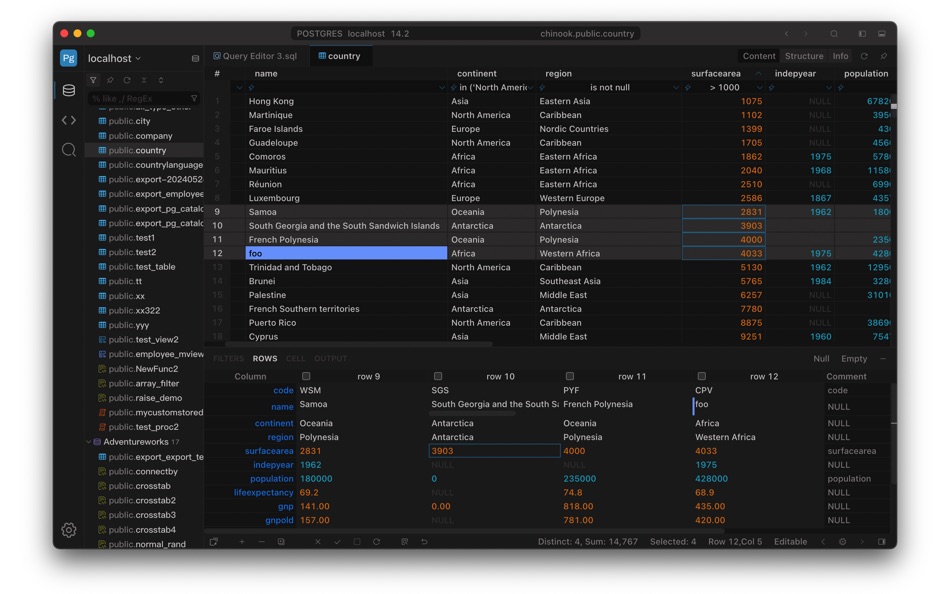950x594 pixels.
Task: Toggle right panel icon in status bar
Action: 882,541
